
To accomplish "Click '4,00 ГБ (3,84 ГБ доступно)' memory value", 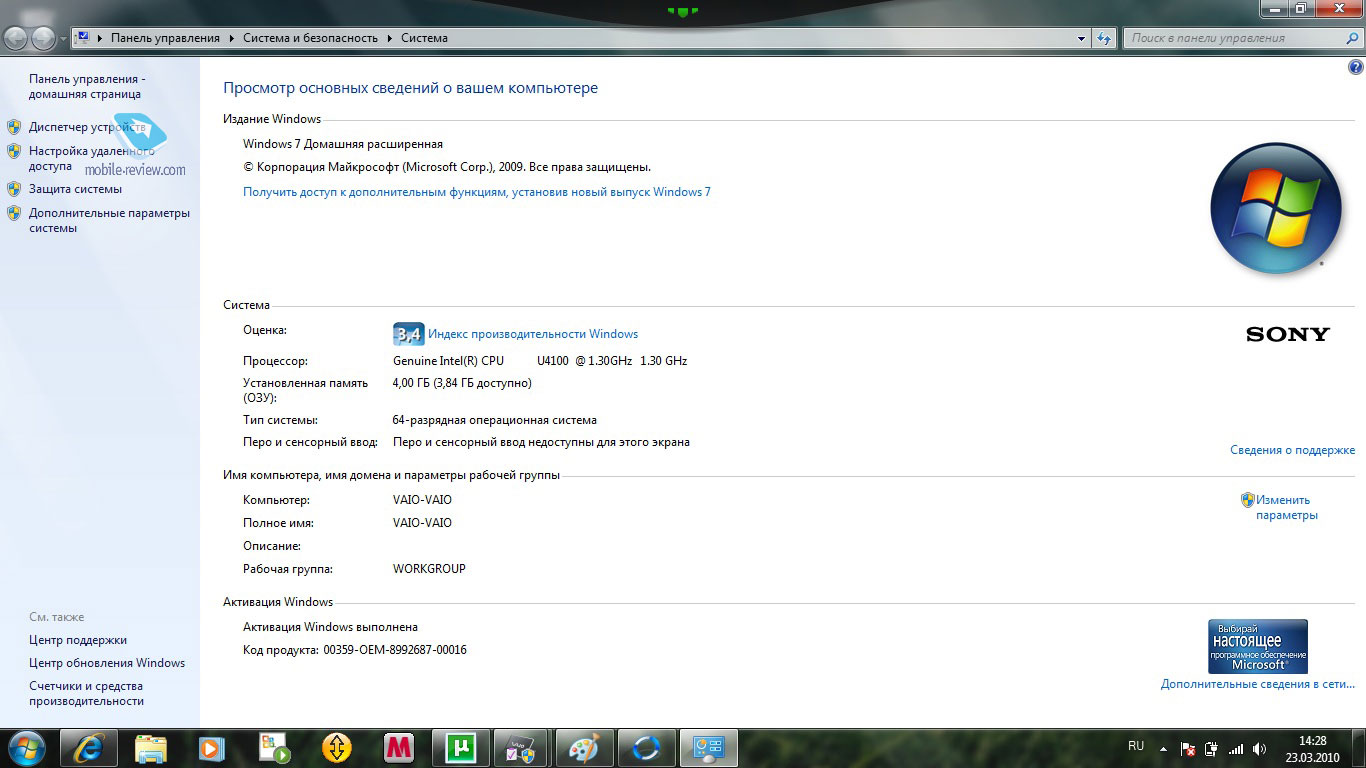I will pos(462,383).
